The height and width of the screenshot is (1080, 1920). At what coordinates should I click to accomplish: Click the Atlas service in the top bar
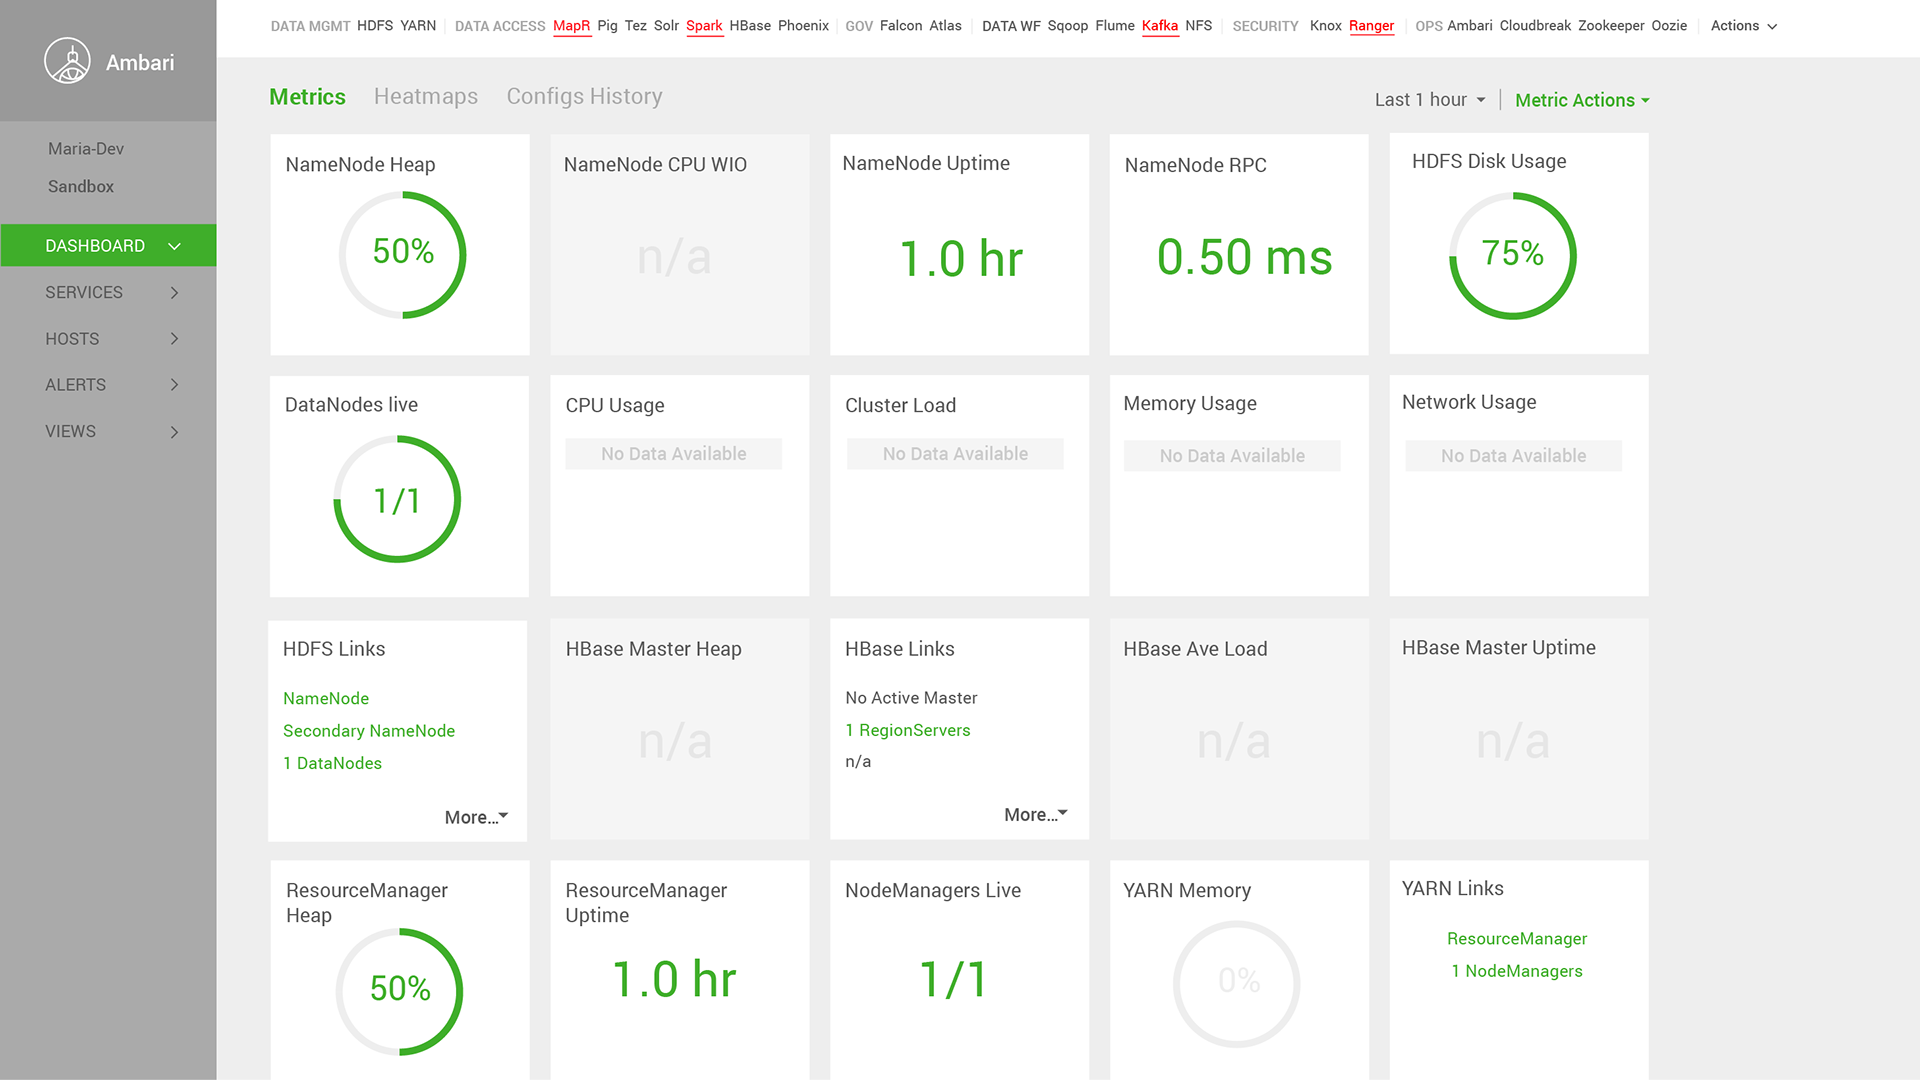coord(946,26)
